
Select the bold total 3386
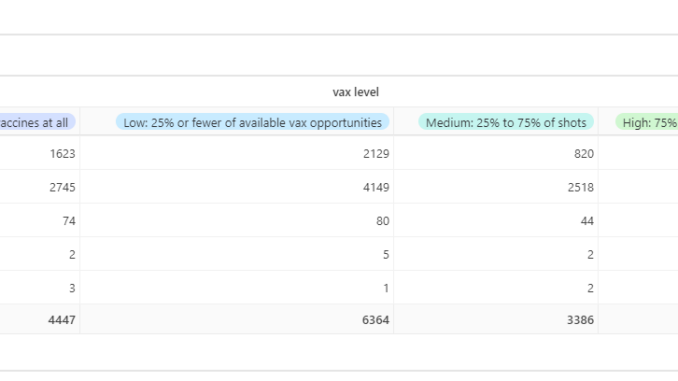tap(496, 320)
